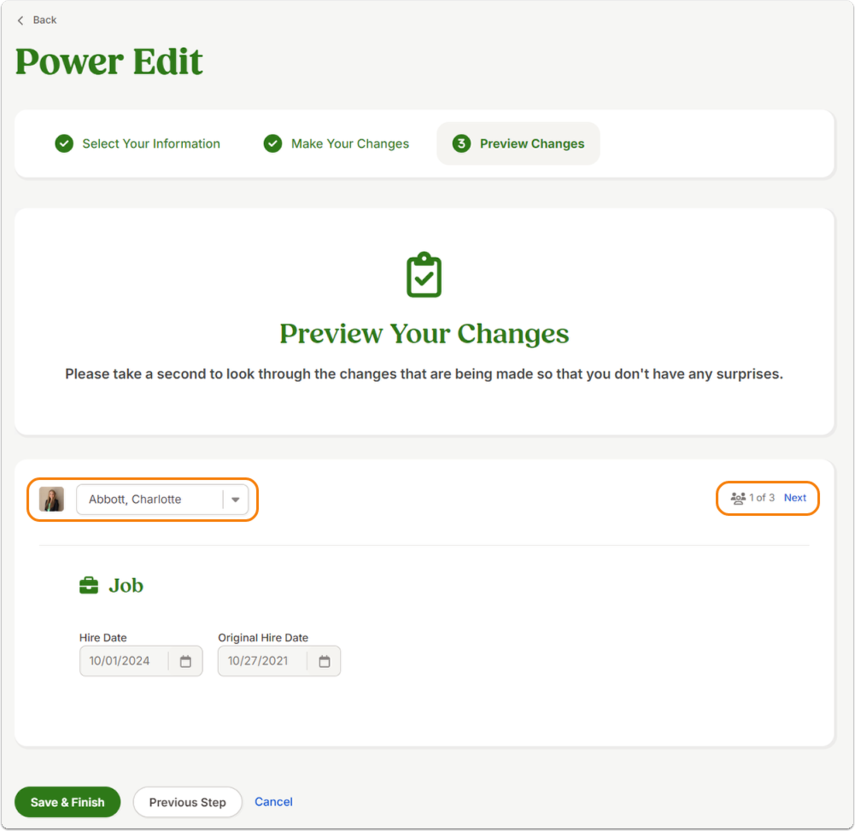Click Save & Finish button
Viewport: 855px width, 831px height.
[68, 802]
